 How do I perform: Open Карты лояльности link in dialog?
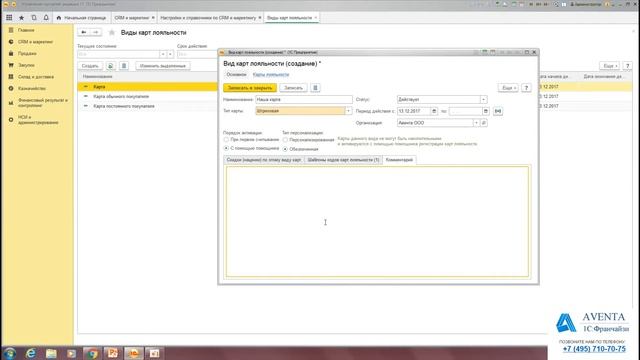click(271, 75)
